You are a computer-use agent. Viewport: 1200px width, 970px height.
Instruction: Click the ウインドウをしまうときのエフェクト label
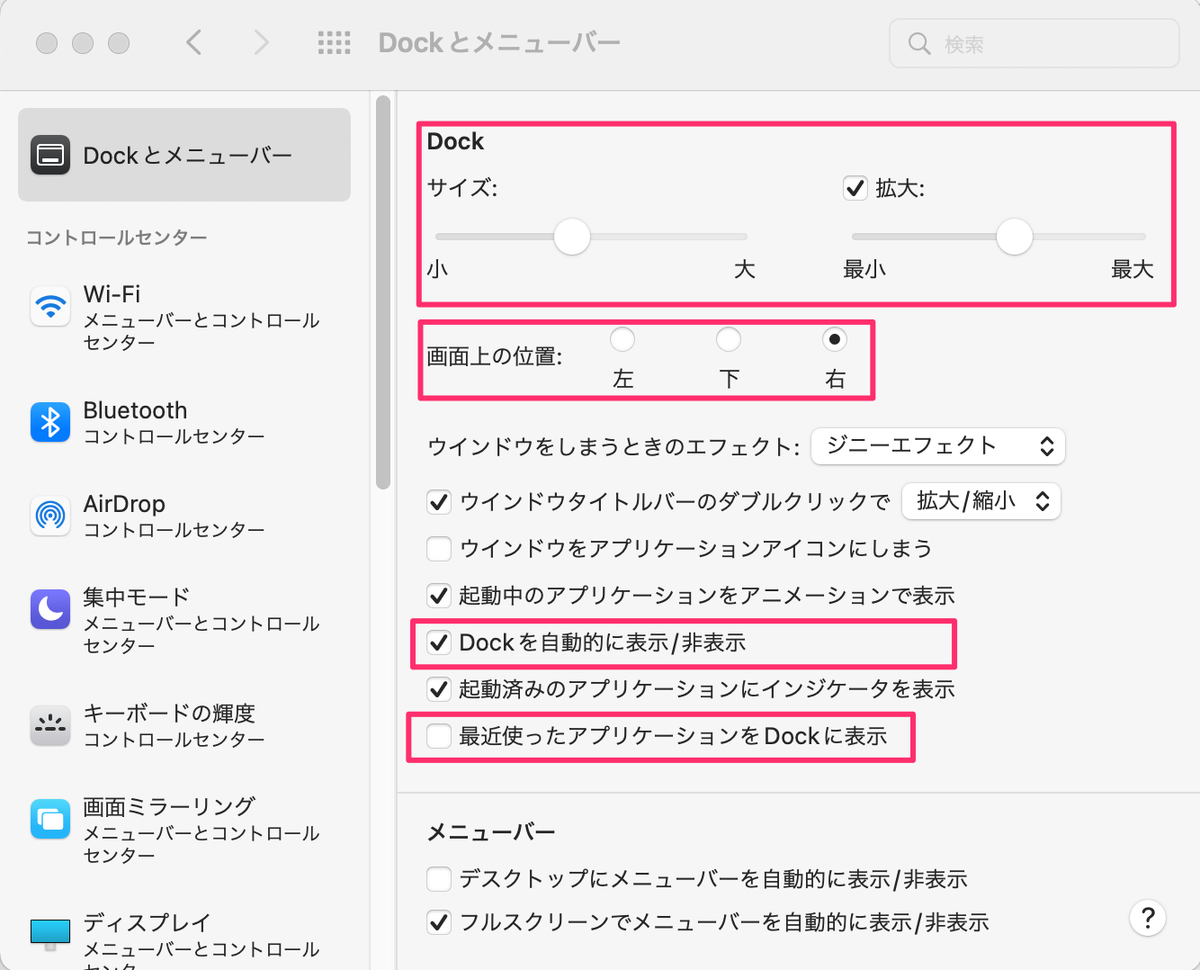click(x=614, y=447)
